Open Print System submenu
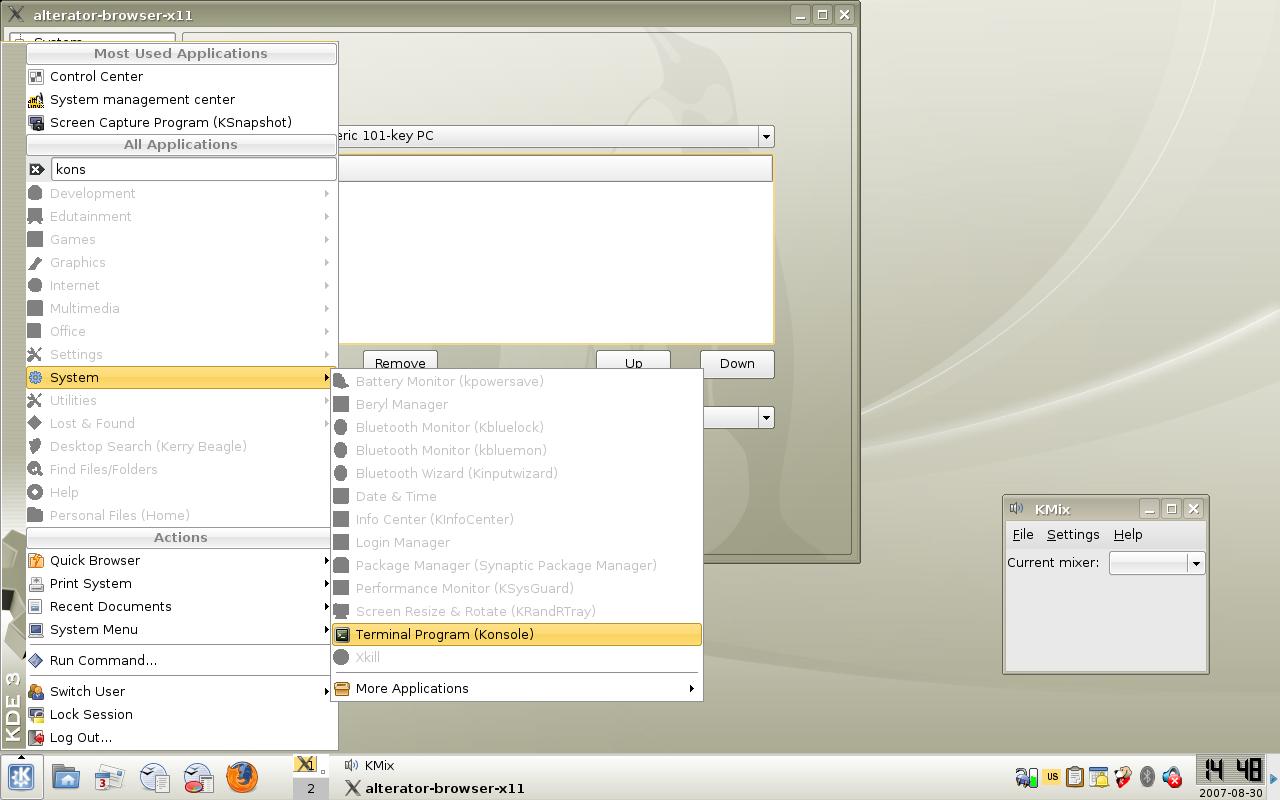The width and height of the screenshot is (1280, 800). pyautogui.click(x=181, y=583)
